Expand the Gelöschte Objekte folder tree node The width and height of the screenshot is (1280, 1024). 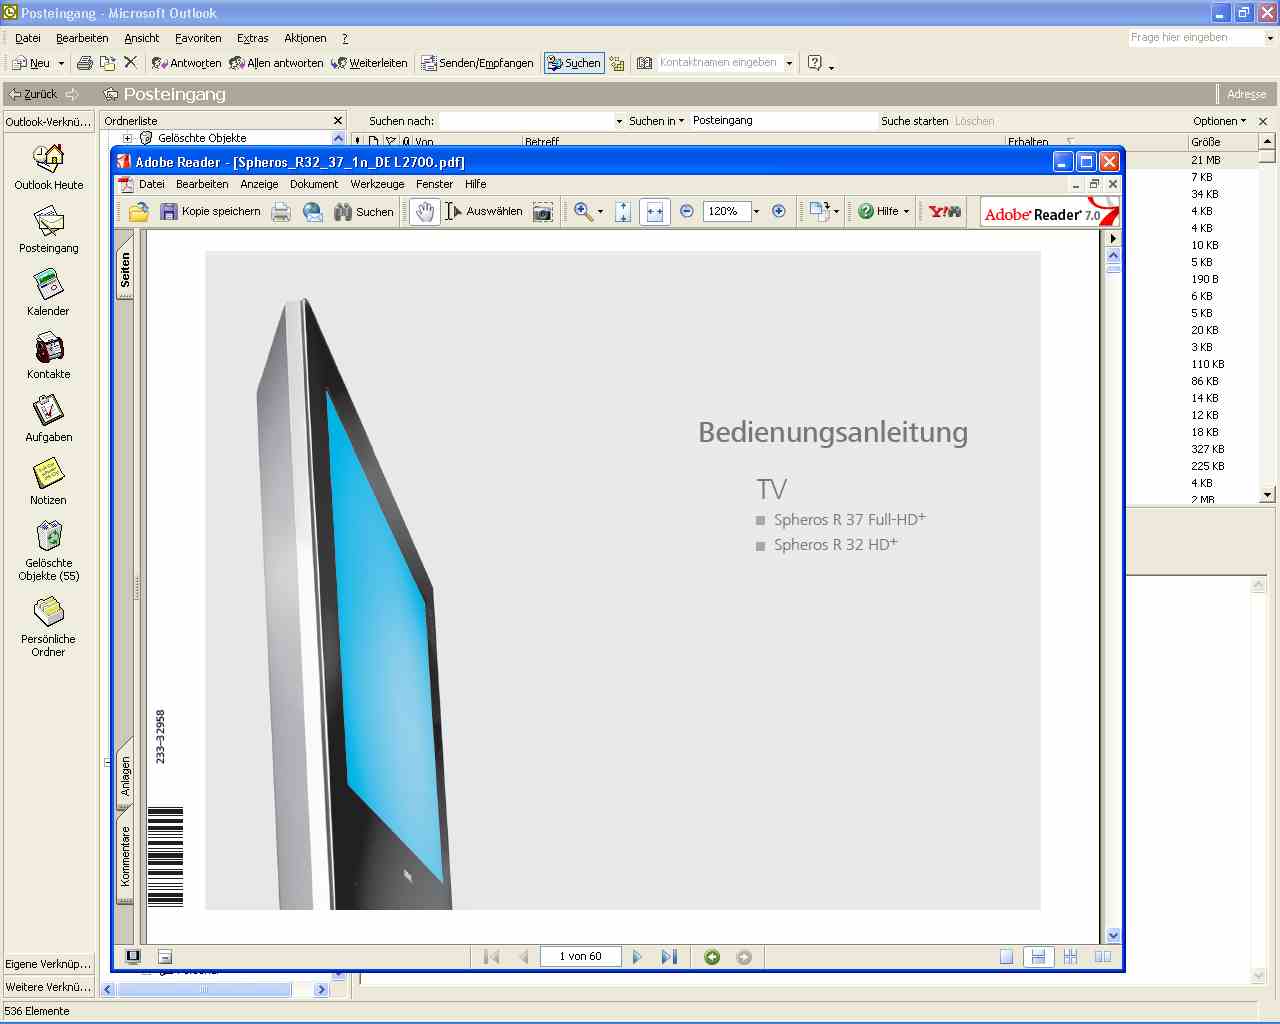[127, 138]
